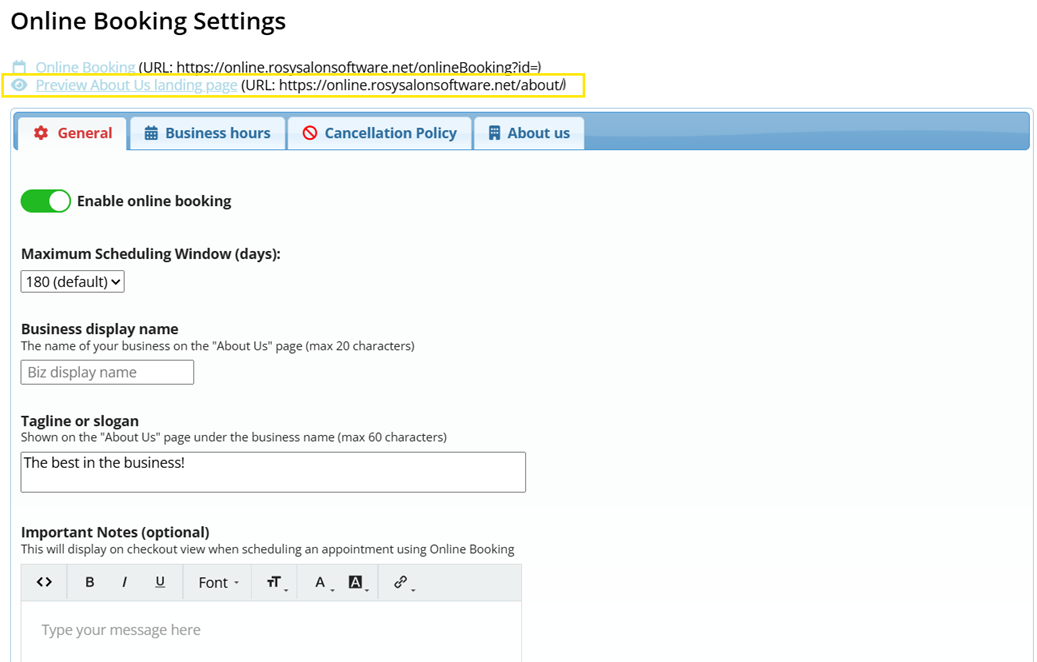Switch to the Cancellation Policy tab
This screenshot has height=662, width=1037.
[380, 133]
